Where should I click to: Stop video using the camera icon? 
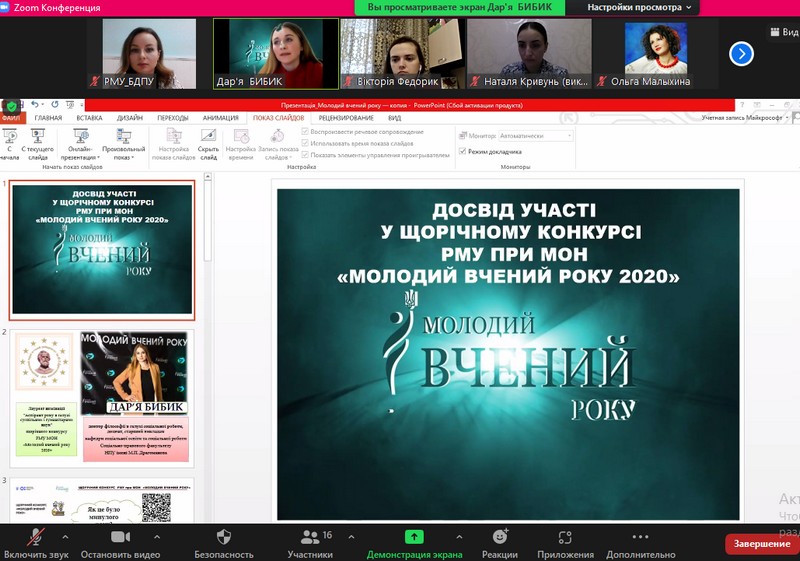120,537
